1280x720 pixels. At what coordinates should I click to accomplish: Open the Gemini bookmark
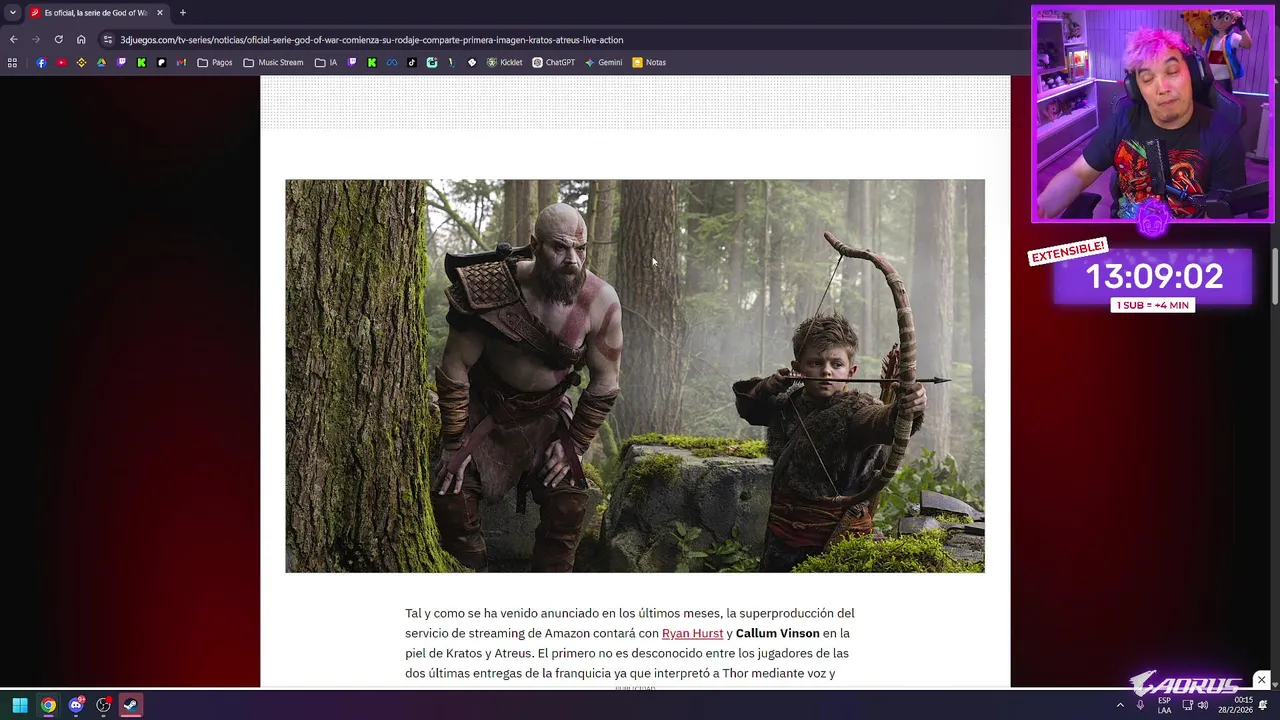[x=603, y=62]
